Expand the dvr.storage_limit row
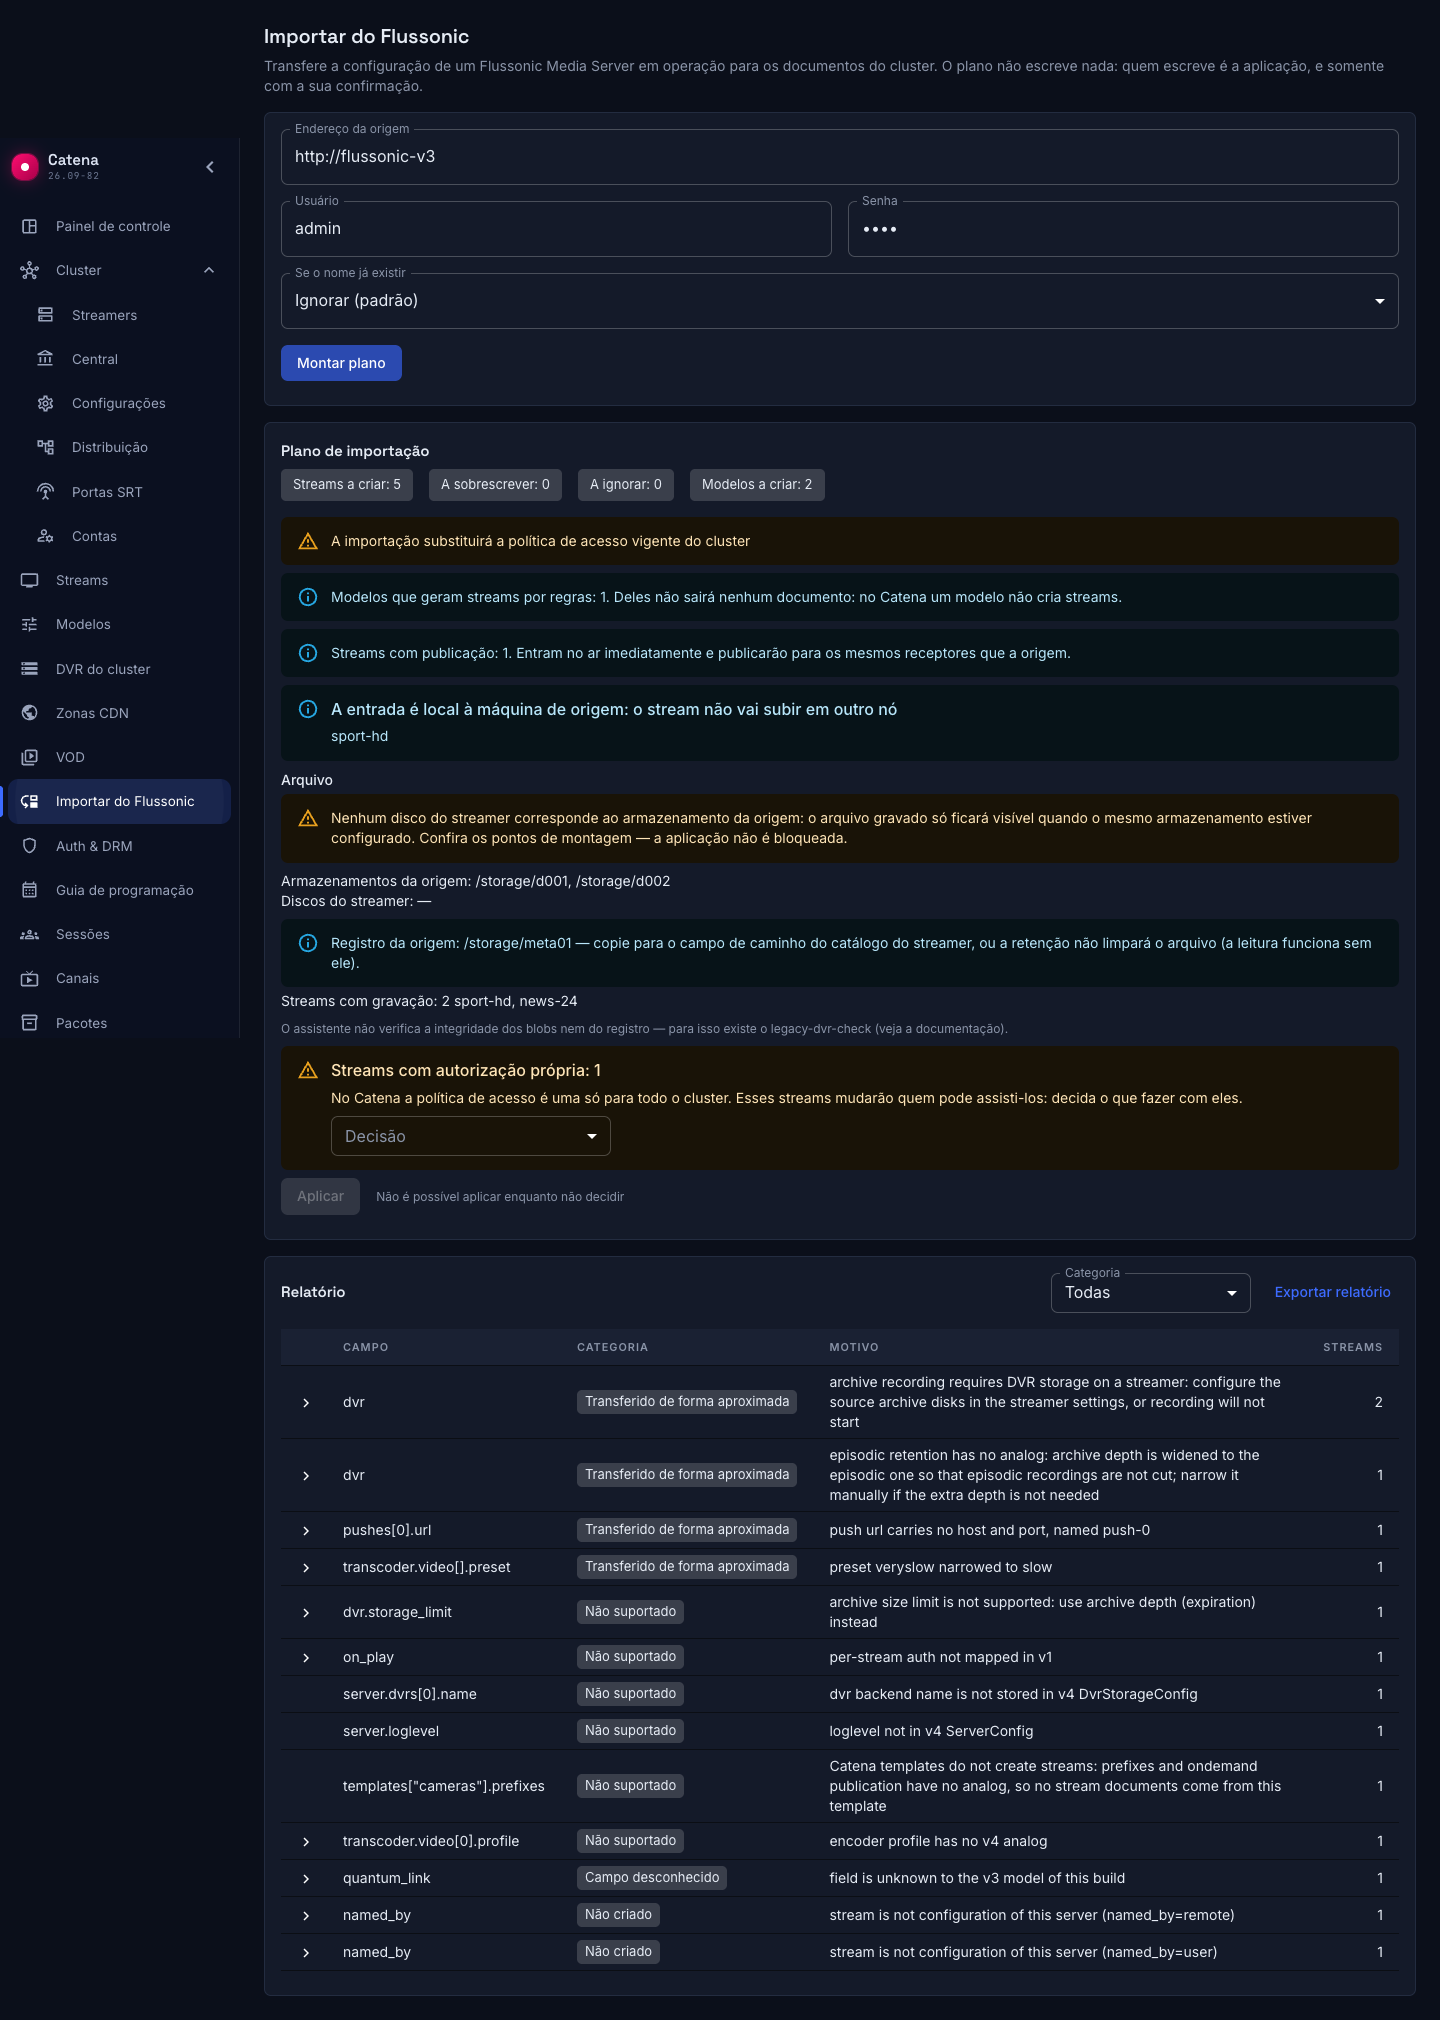This screenshot has width=1440, height=2020. pyautogui.click(x=306, y=1613)
